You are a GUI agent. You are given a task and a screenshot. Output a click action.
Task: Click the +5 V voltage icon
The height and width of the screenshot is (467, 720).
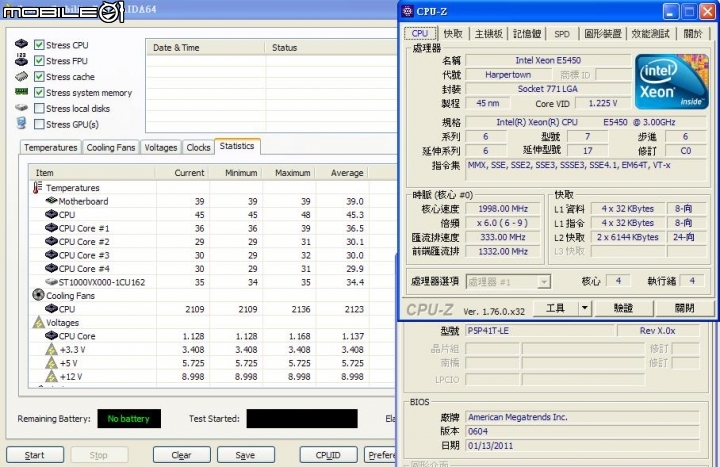point(51,363)
